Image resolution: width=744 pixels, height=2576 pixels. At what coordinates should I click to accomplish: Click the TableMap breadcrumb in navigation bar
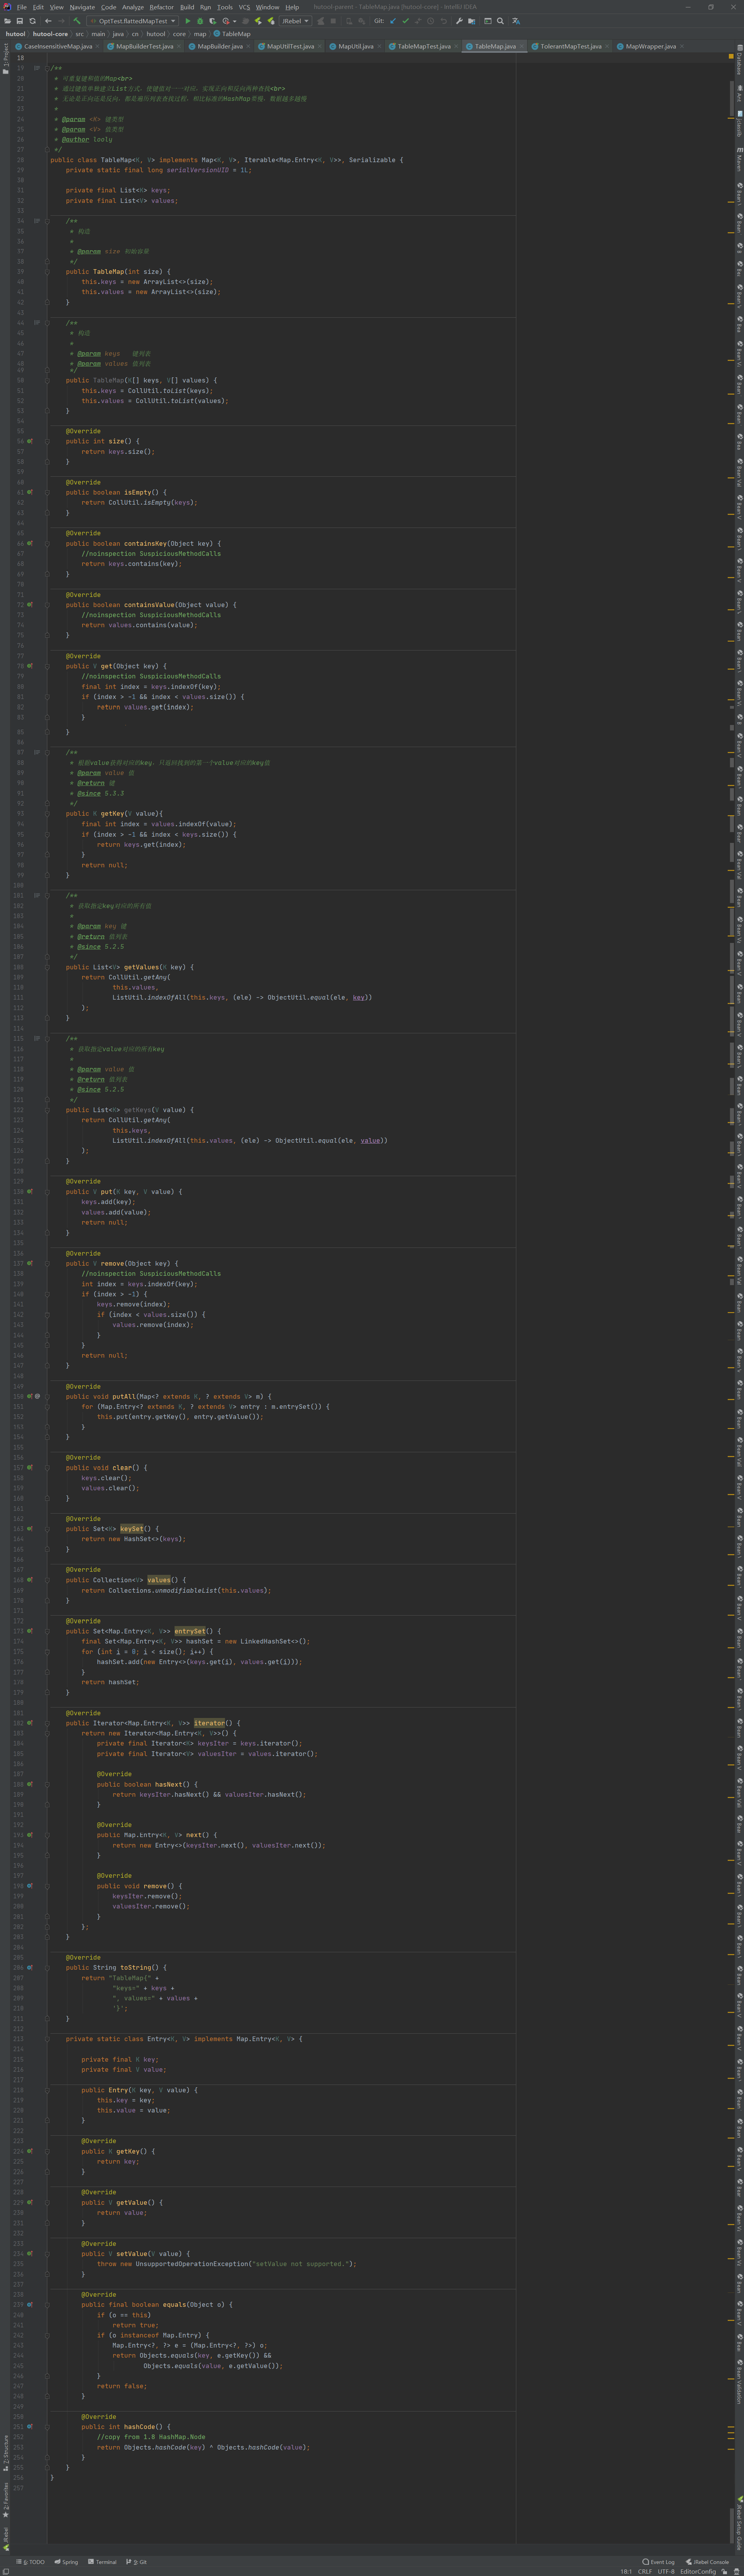point(232,34)
